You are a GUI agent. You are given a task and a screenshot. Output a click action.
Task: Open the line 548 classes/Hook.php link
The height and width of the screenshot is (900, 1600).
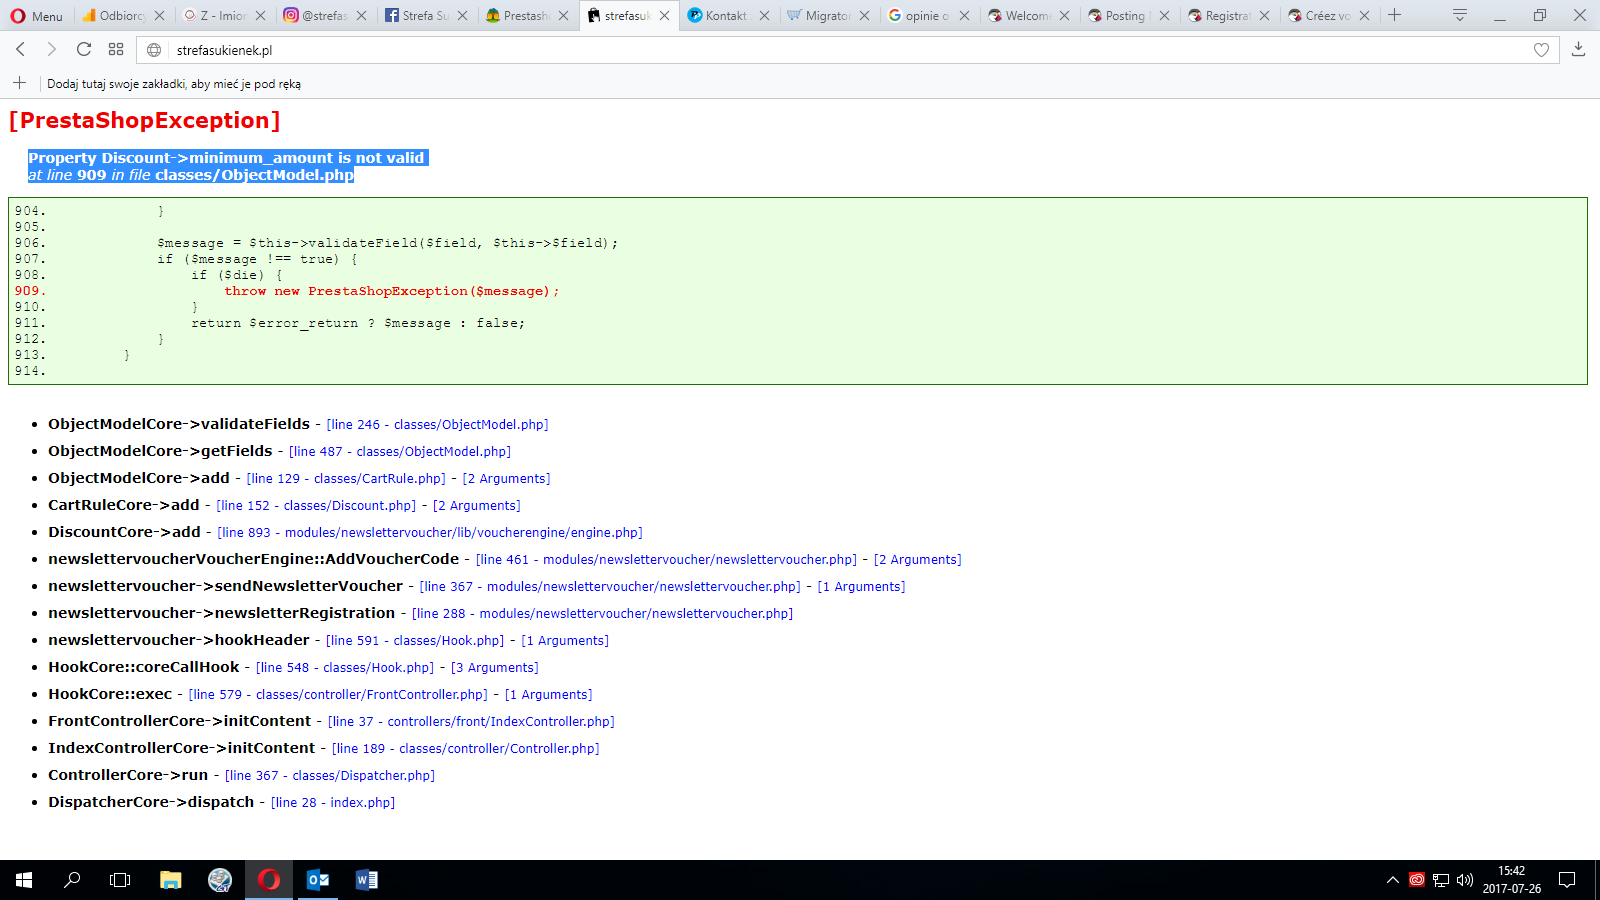345,668
